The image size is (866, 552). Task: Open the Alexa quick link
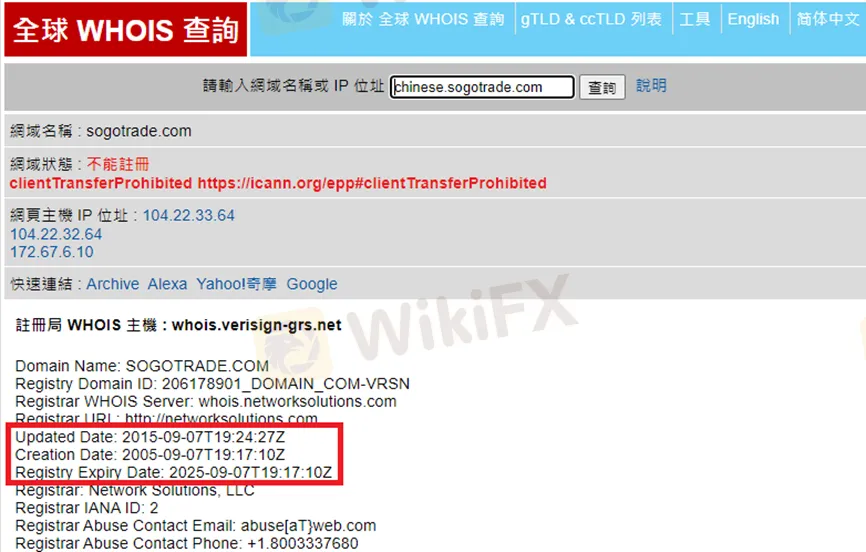click(x=167, y=284)
